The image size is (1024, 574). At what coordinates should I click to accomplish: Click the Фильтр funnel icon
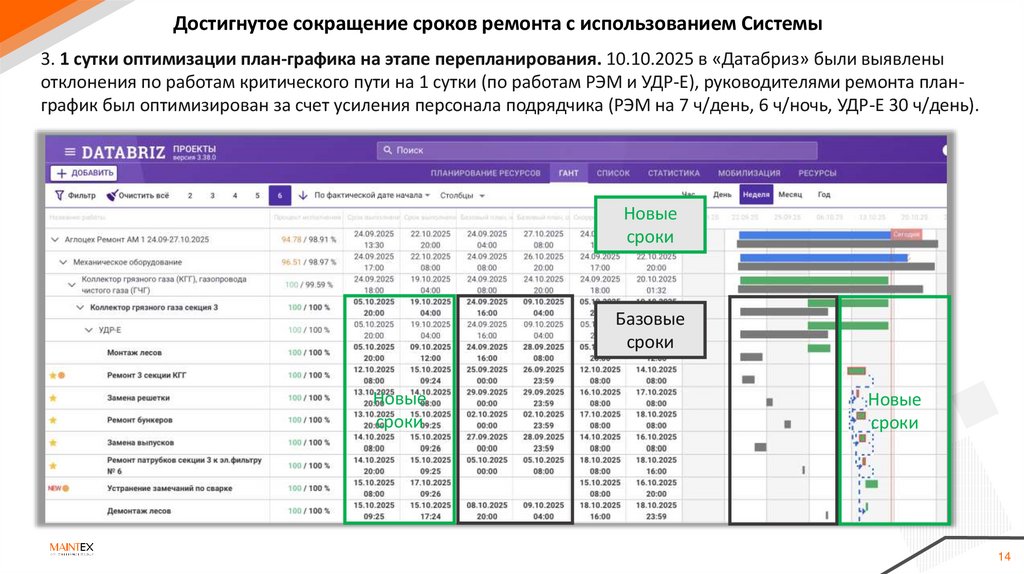click(59, 195)
